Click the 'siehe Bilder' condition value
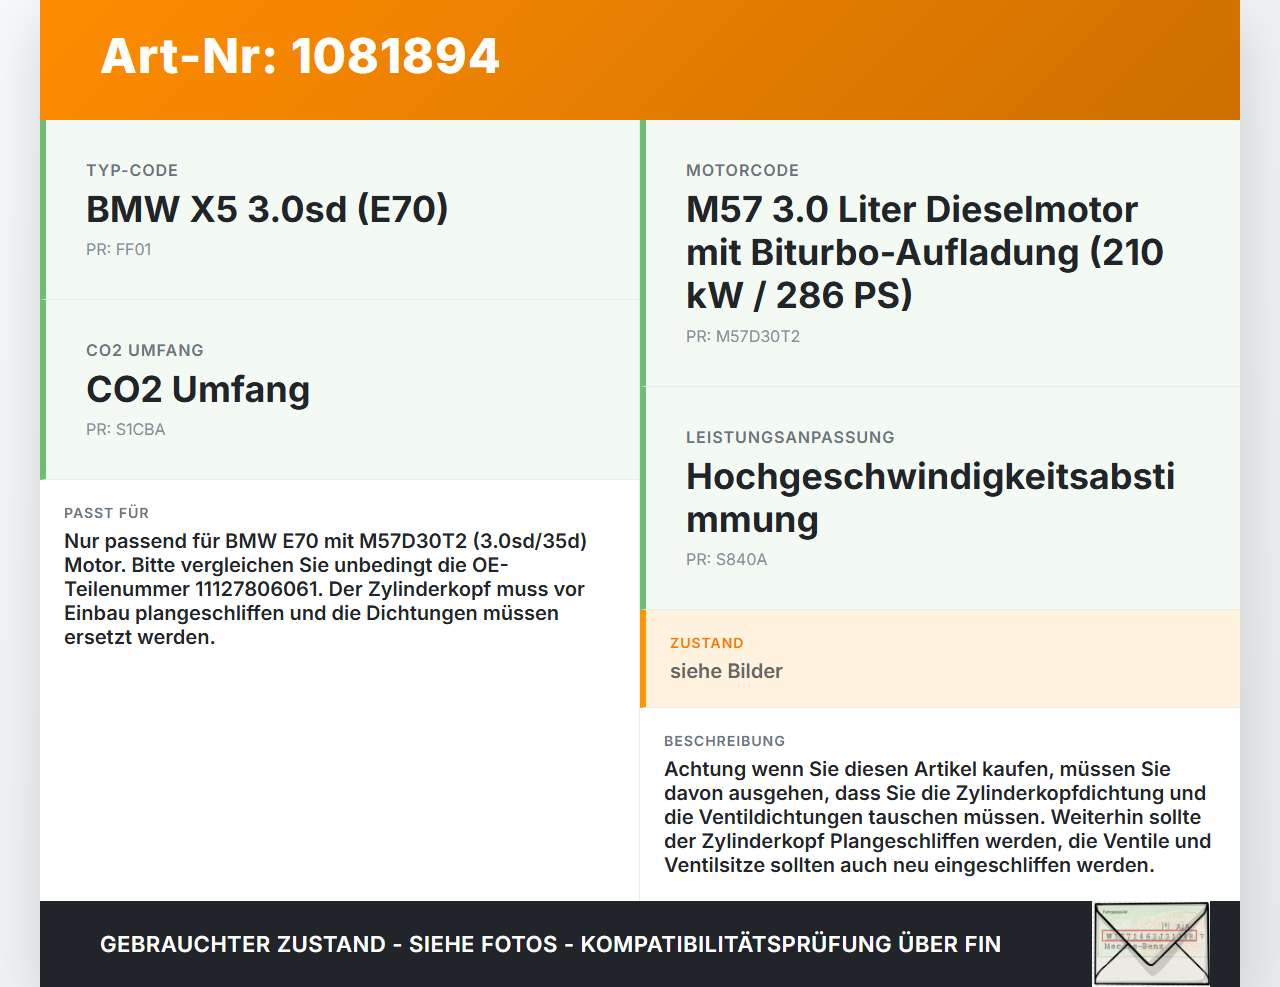The image size is (1280, 987). point(726,671)
